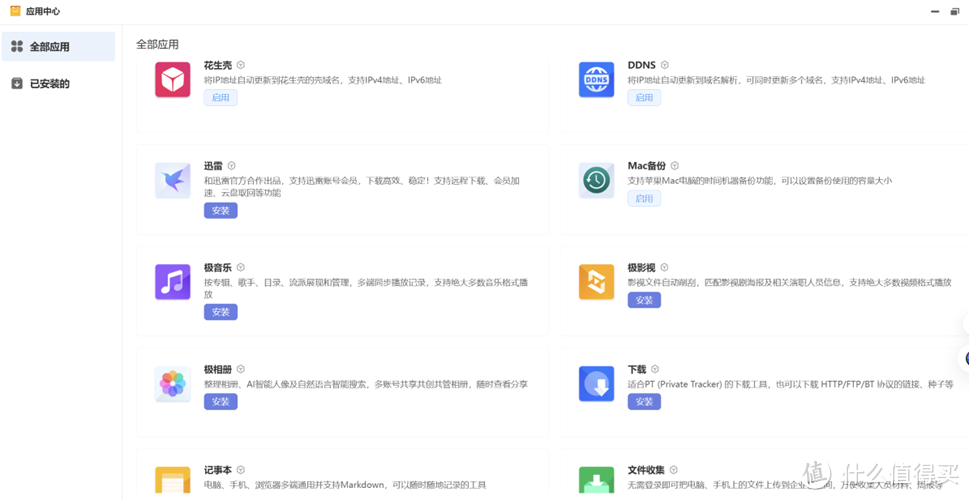The image size is (969, 500).
Task: Click the shield badge next to 迅雷
Action: (x=232, y=166)
